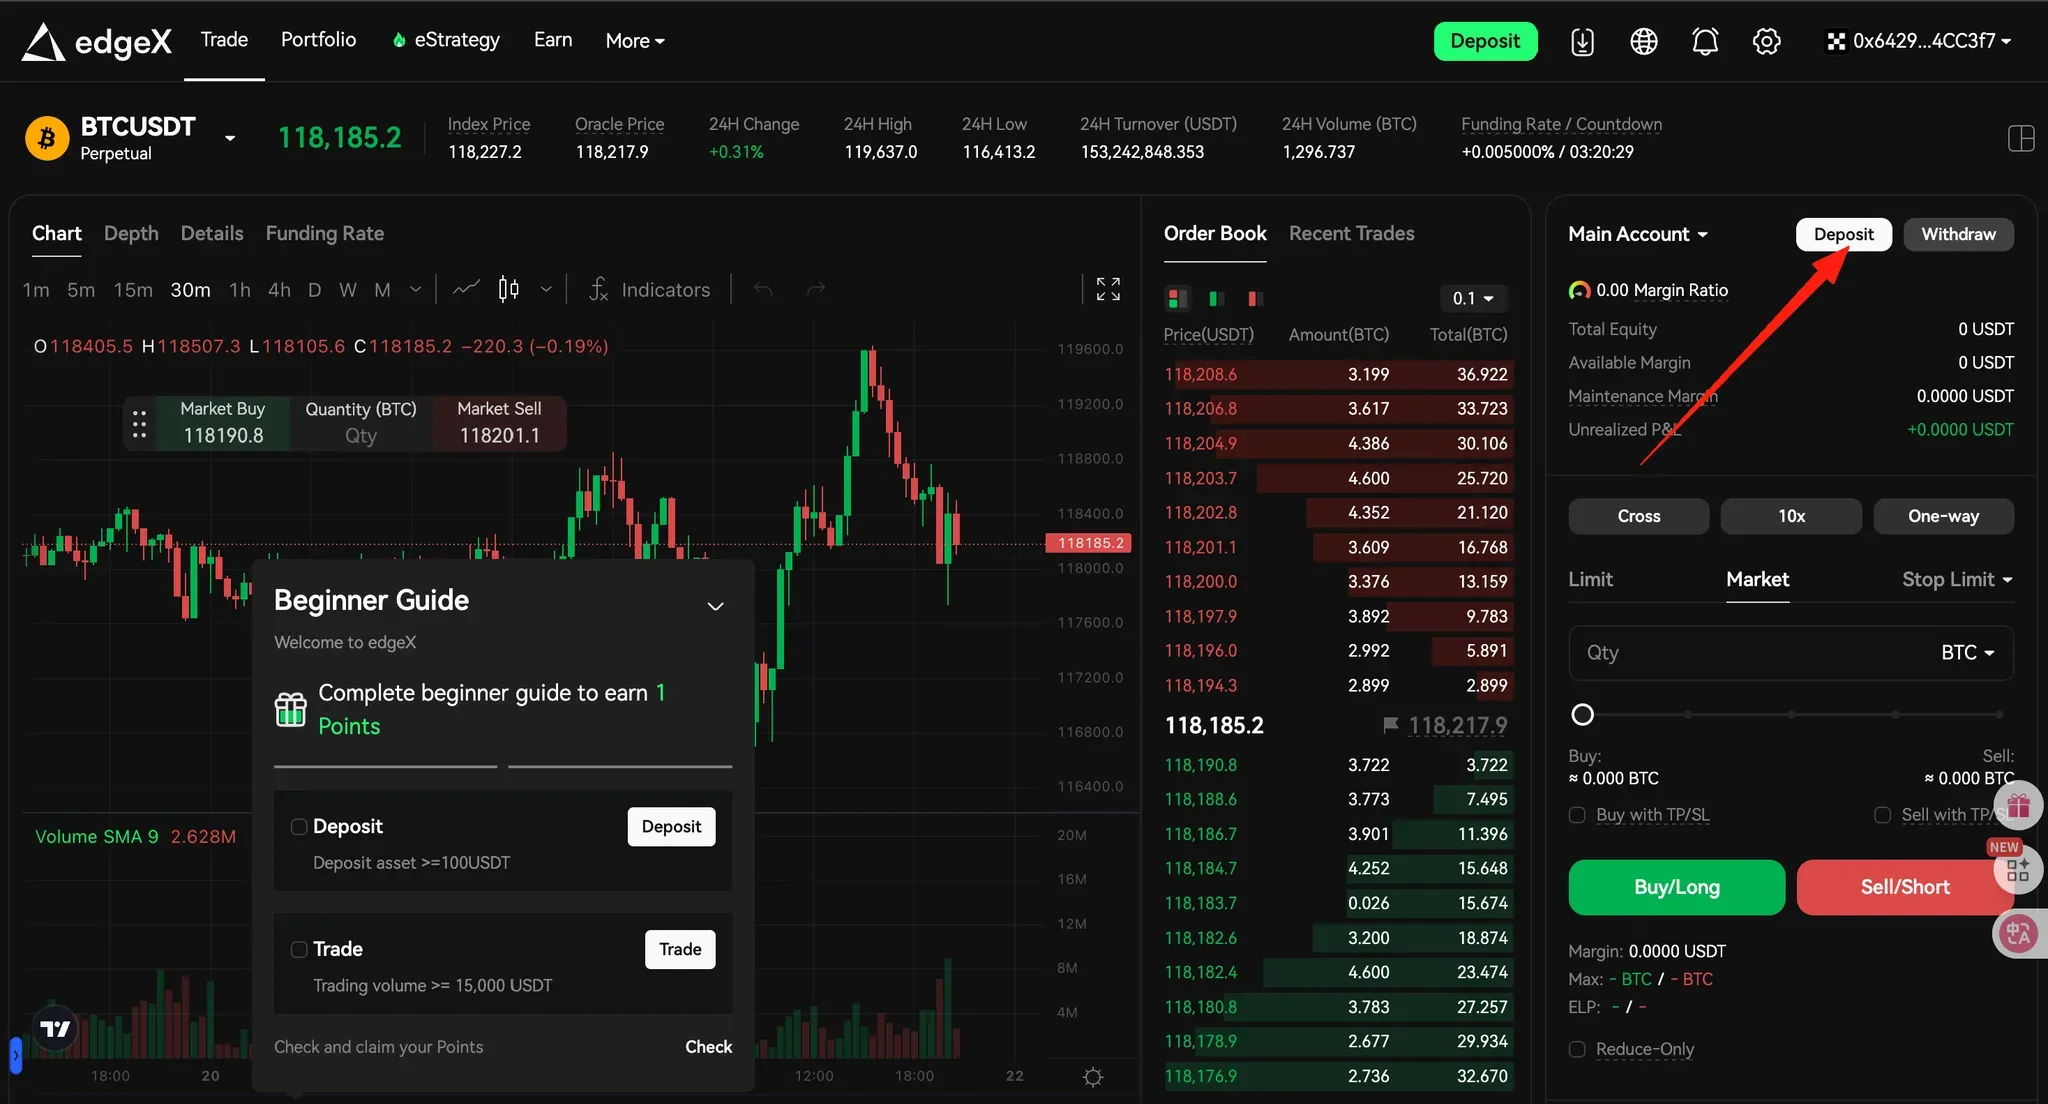Open order book 0.1 grouping dropdown
The image size is (2048, 1104).
pyautogui.click(x=1473, y=298)
